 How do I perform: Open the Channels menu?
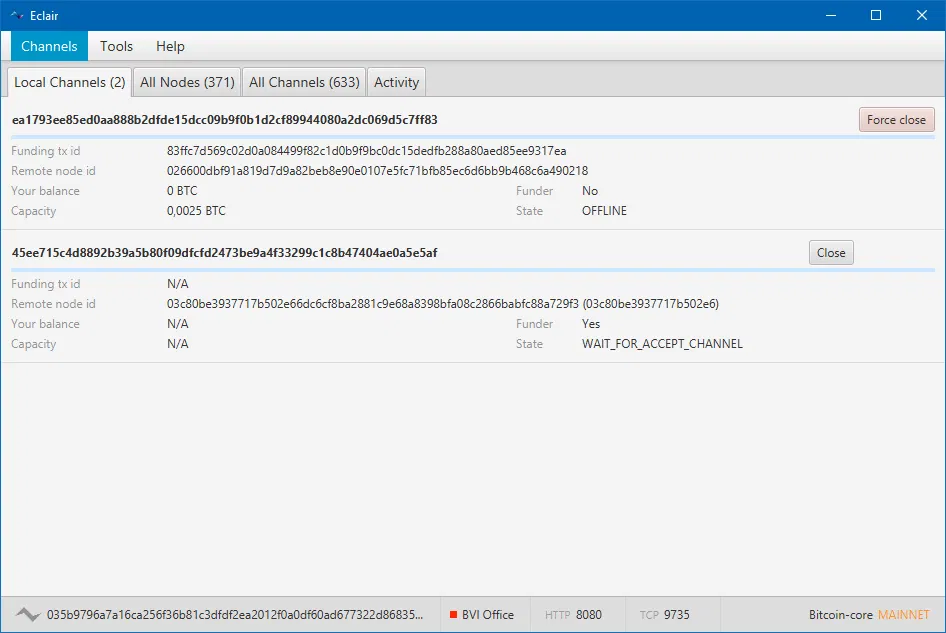[x=49, y=46]
